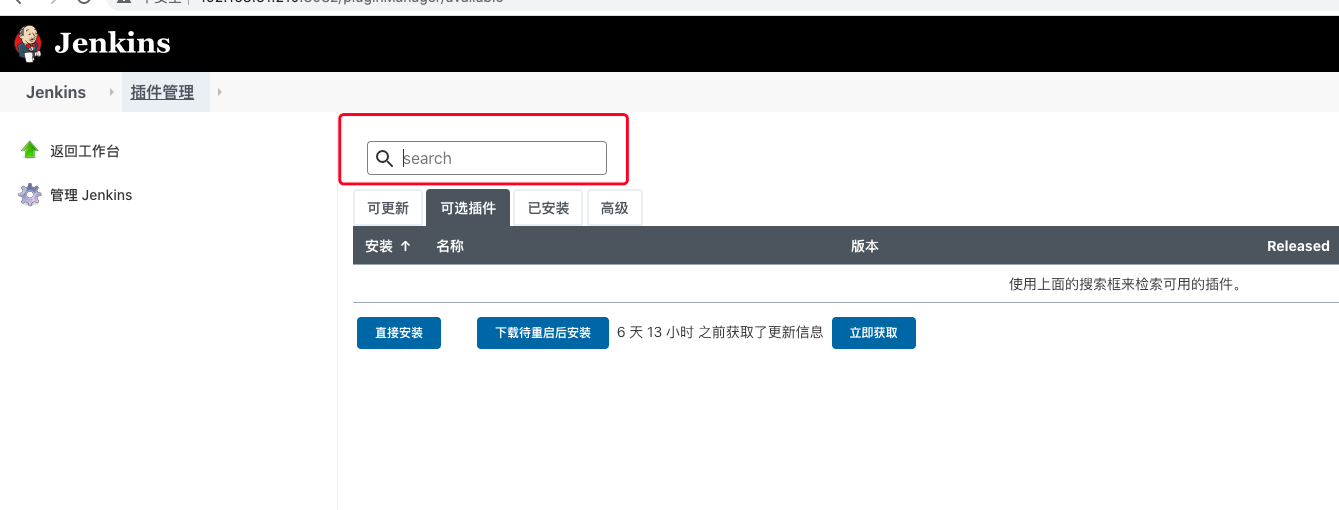This screenshot has width=1339, height=510.
Task: Click the magnifier icon in search box
Action: (384, 158)
